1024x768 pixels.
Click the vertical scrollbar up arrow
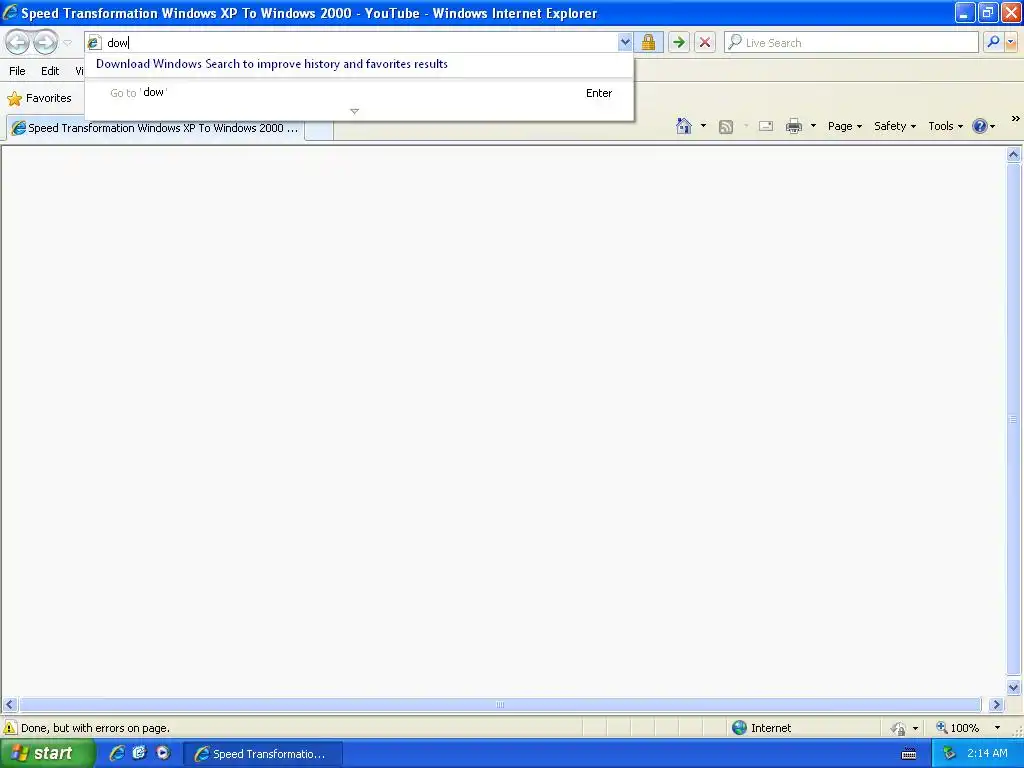coord(1014,155)
